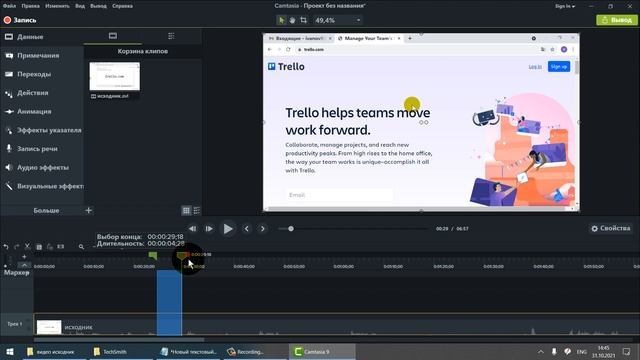Viewport: 640px width, 360px height.
Task: Click the Маркер track label
Action: pos(16,272)
